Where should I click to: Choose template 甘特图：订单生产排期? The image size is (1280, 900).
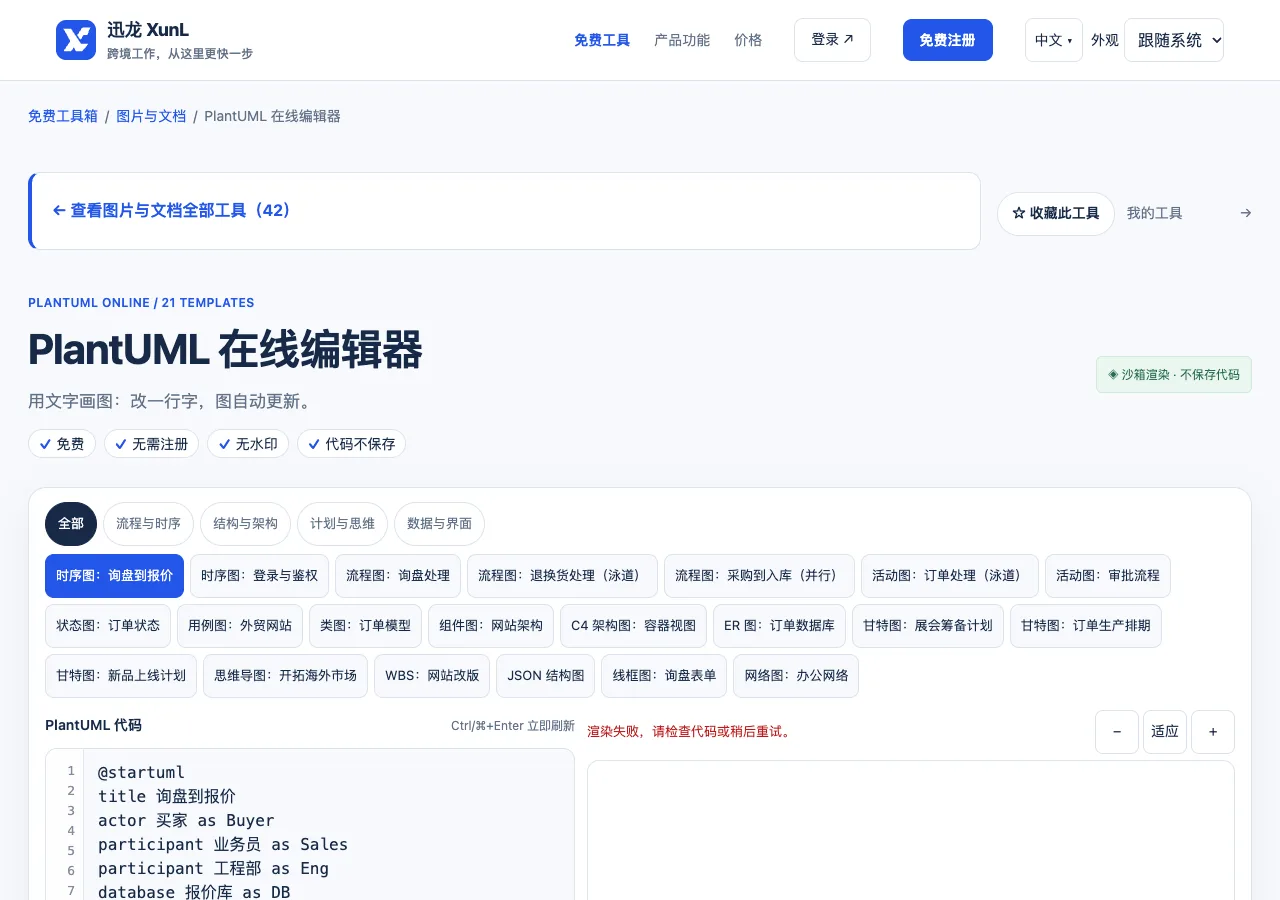[x=1086, y=626]
